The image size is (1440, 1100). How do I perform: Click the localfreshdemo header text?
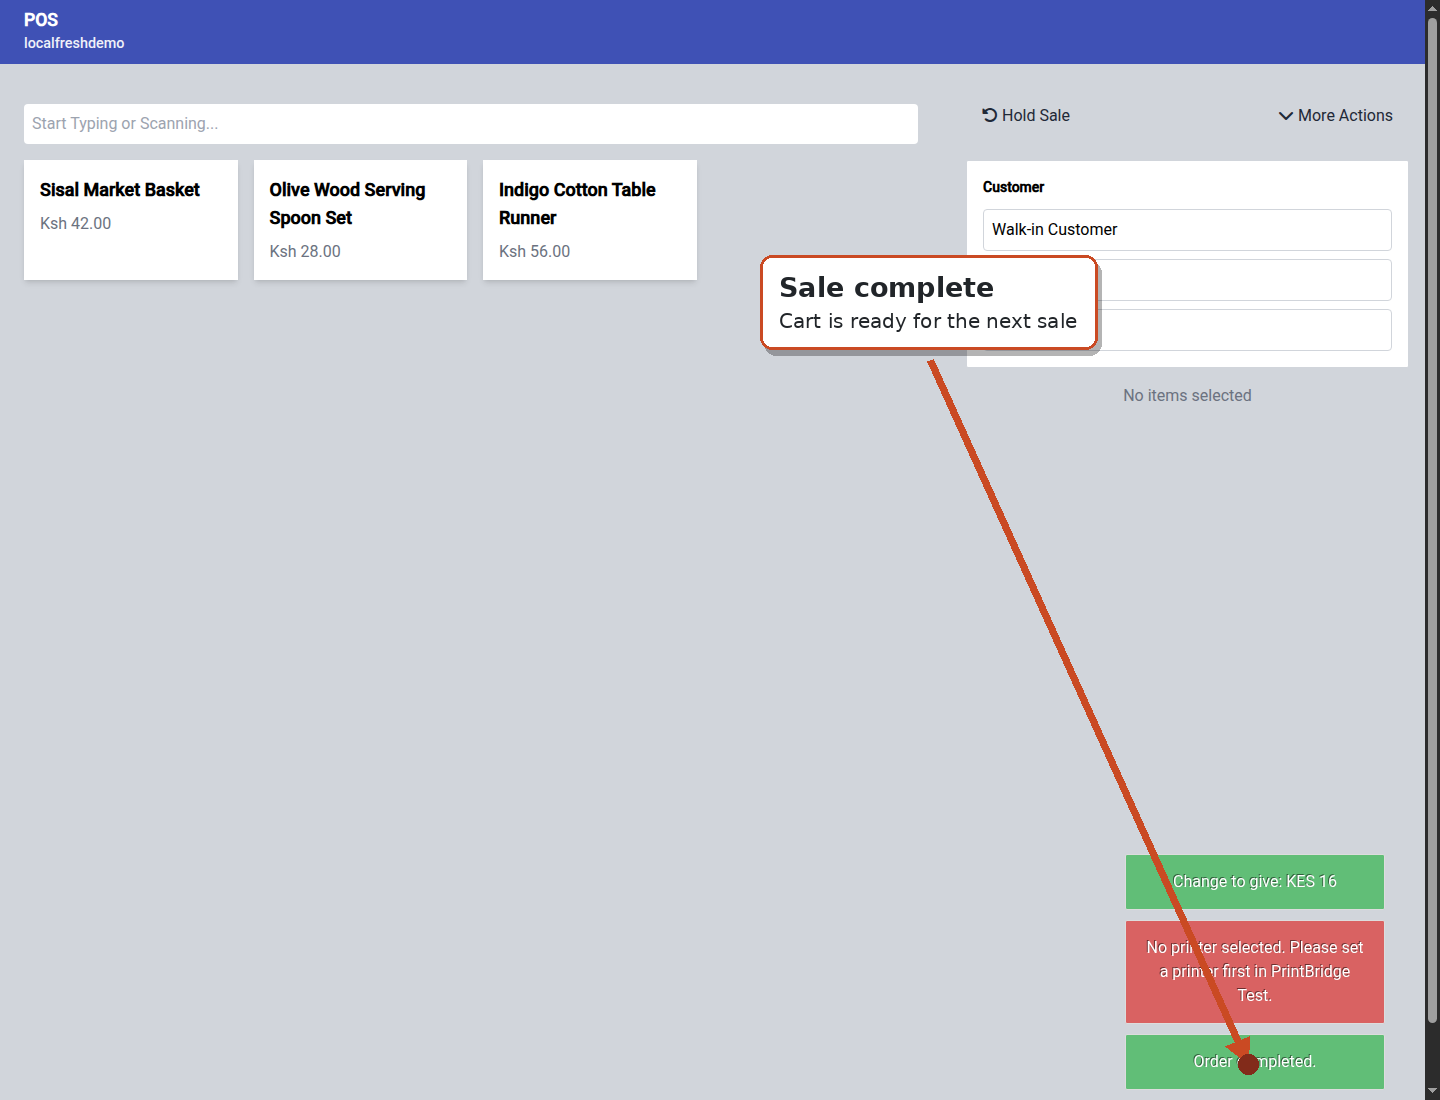[74, 43]
